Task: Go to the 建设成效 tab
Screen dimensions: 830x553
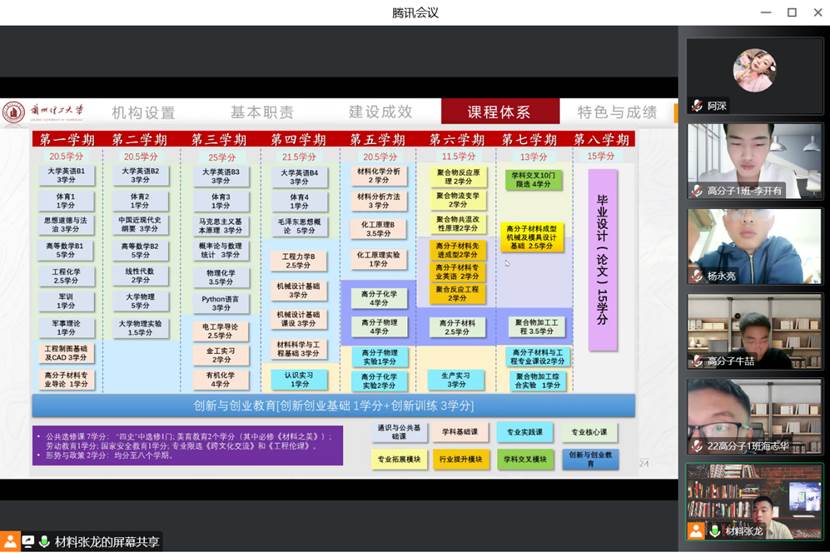Action: pos(380,112)
